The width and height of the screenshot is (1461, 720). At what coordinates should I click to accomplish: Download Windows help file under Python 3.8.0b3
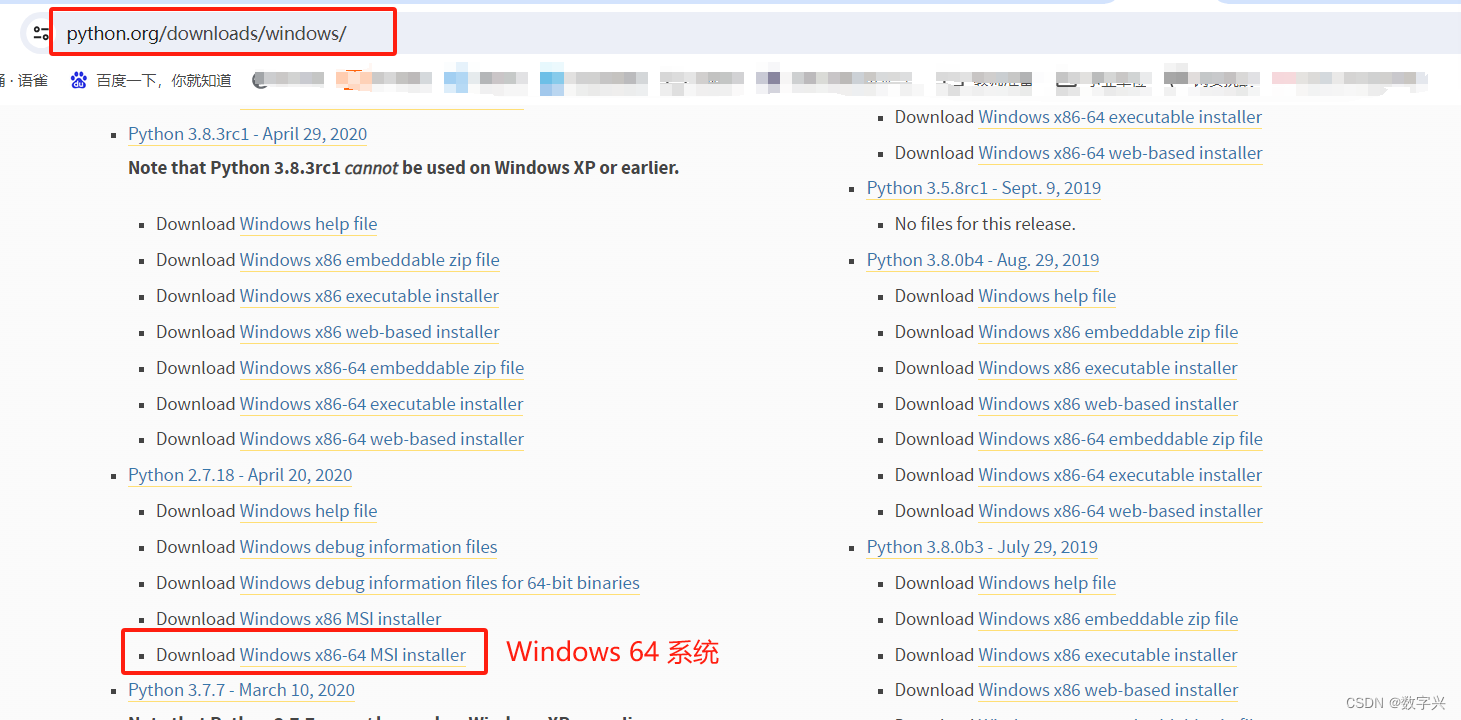click(1047, 583)
